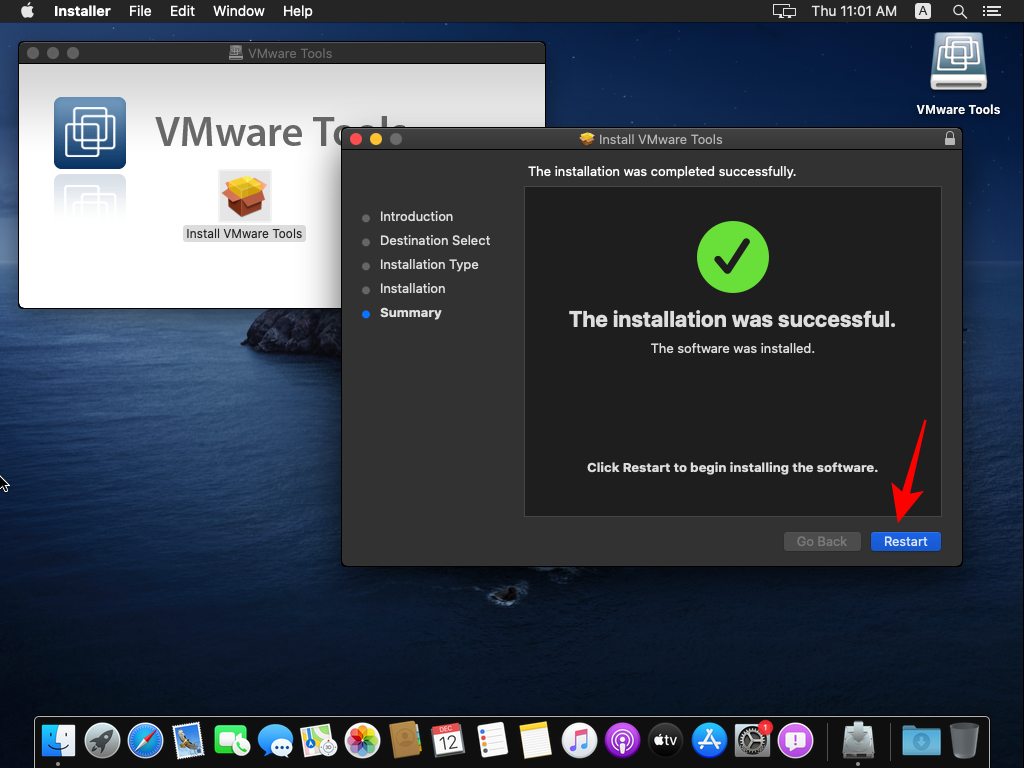Image resolution: width=1024 pixels, height=768 pixels.
Task: Open the VMware Tools disk on the desktop
Action: click(x=958, y=60)
